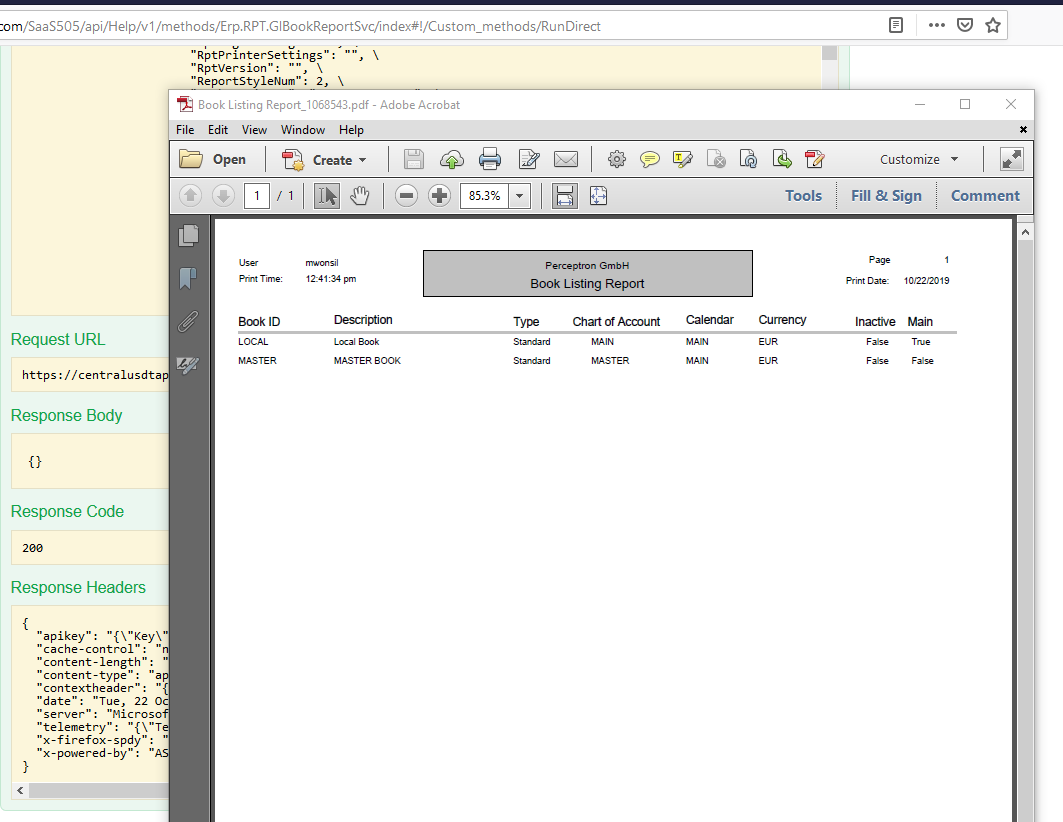The image size is (1063, 822).
Task: Select the Highlight Text tool icon
Action: [682, 159]
